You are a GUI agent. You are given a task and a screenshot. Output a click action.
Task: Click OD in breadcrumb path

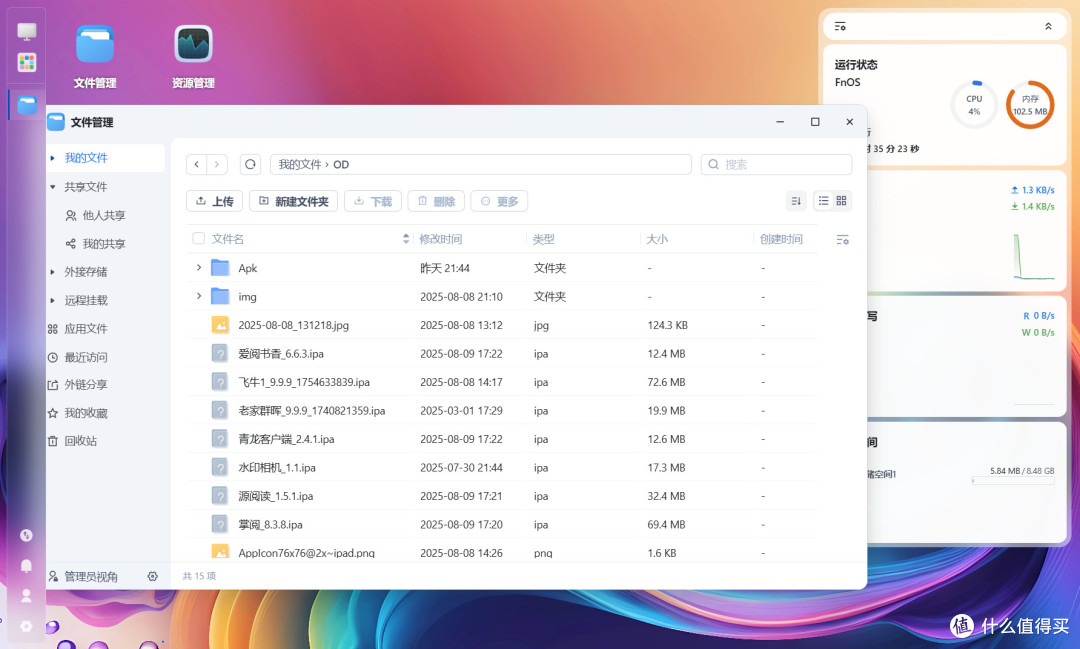[x=341, y=165]
